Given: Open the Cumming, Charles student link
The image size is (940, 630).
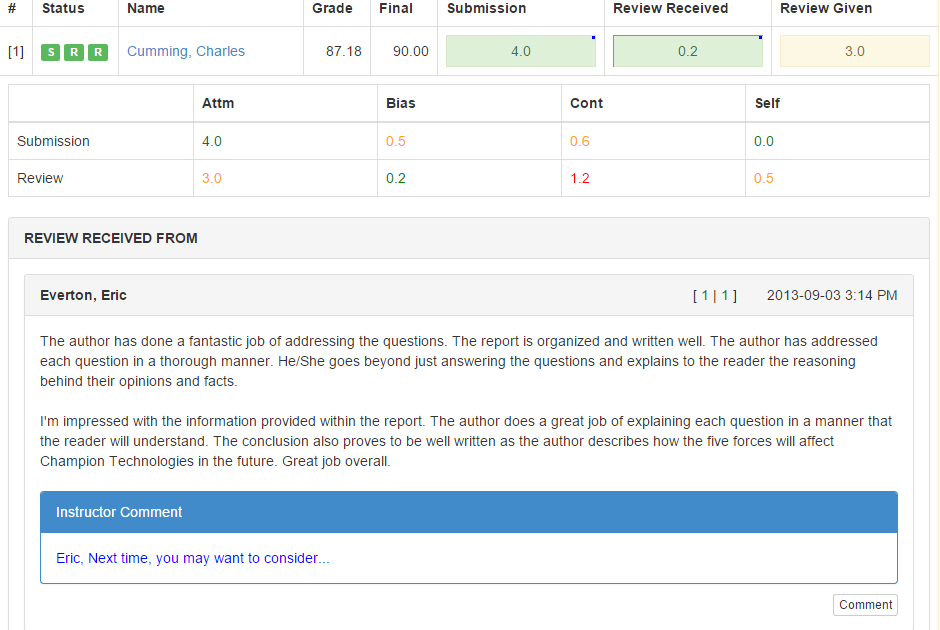Looking at the screenshot, I should pos(186,51).
